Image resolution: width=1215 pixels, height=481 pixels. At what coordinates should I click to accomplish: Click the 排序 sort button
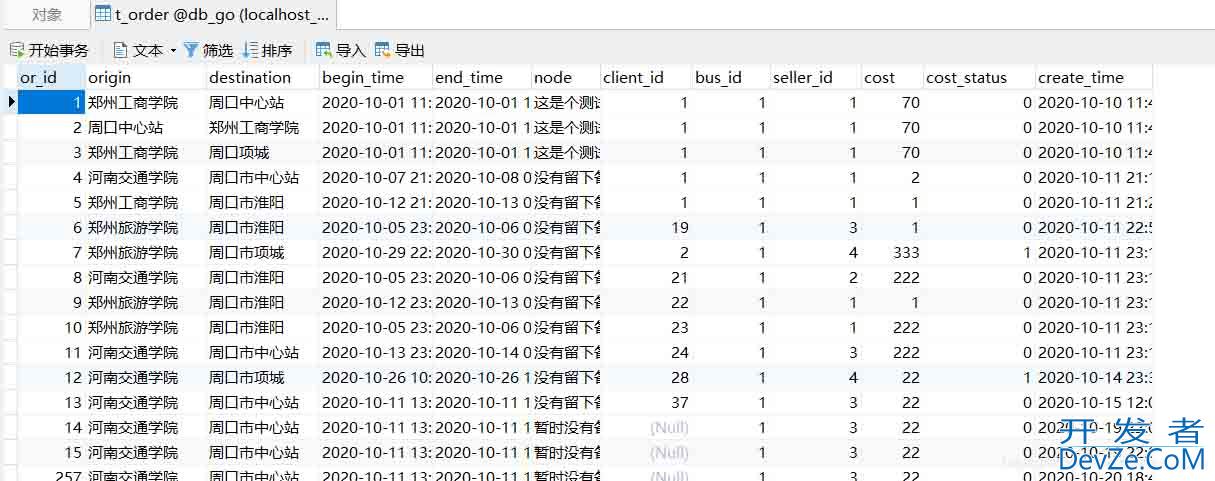coord(268,50)
